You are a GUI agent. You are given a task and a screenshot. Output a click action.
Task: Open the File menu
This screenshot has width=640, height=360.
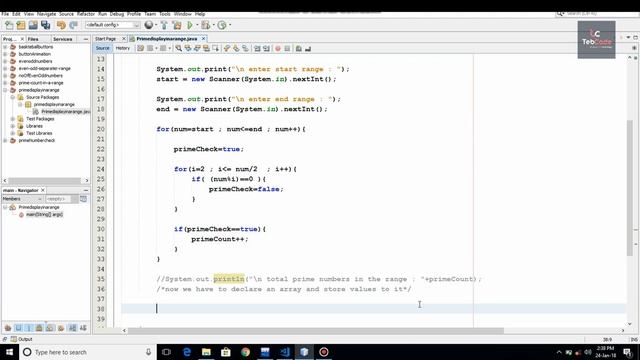point(5,14)
